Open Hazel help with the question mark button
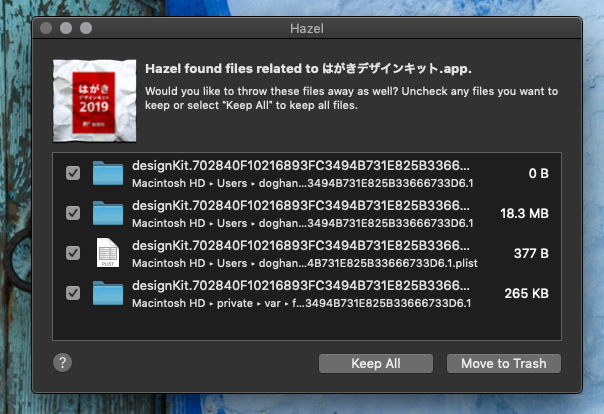Screen dimensions: 604x414 pyautogui.click(x=62, y=363)
